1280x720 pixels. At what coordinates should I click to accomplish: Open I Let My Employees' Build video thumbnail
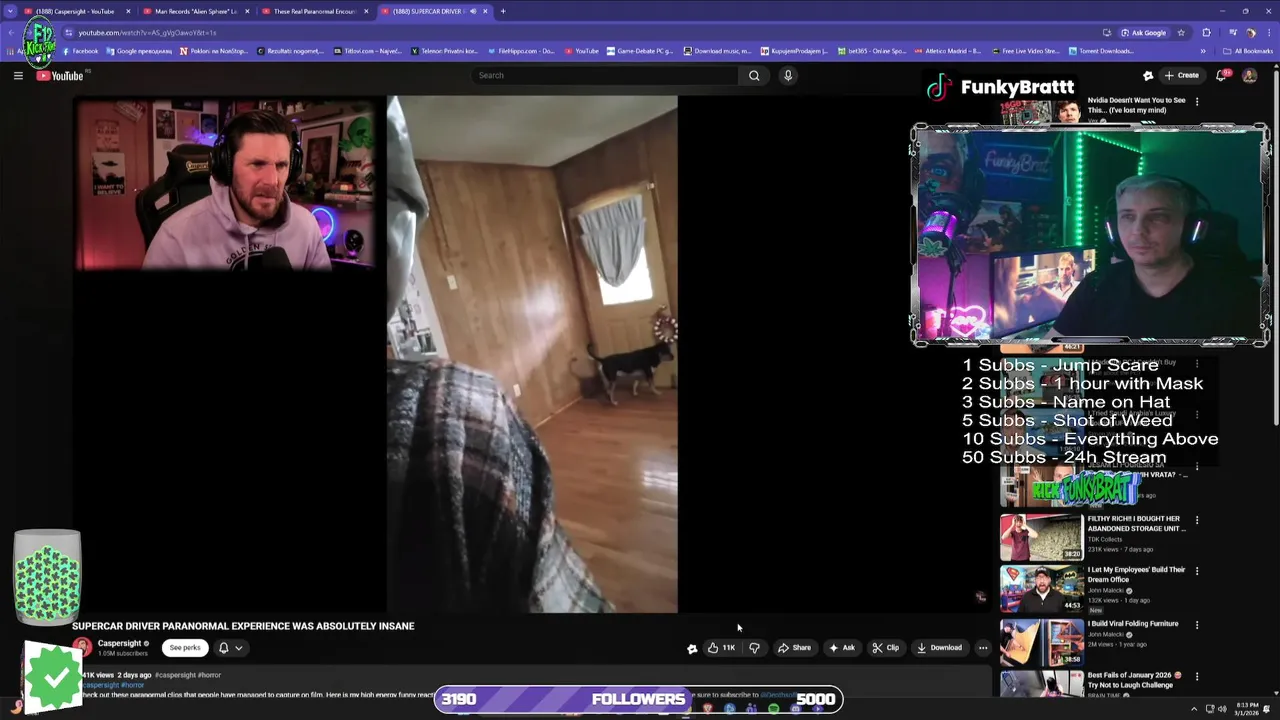[x=1041, y=588]
